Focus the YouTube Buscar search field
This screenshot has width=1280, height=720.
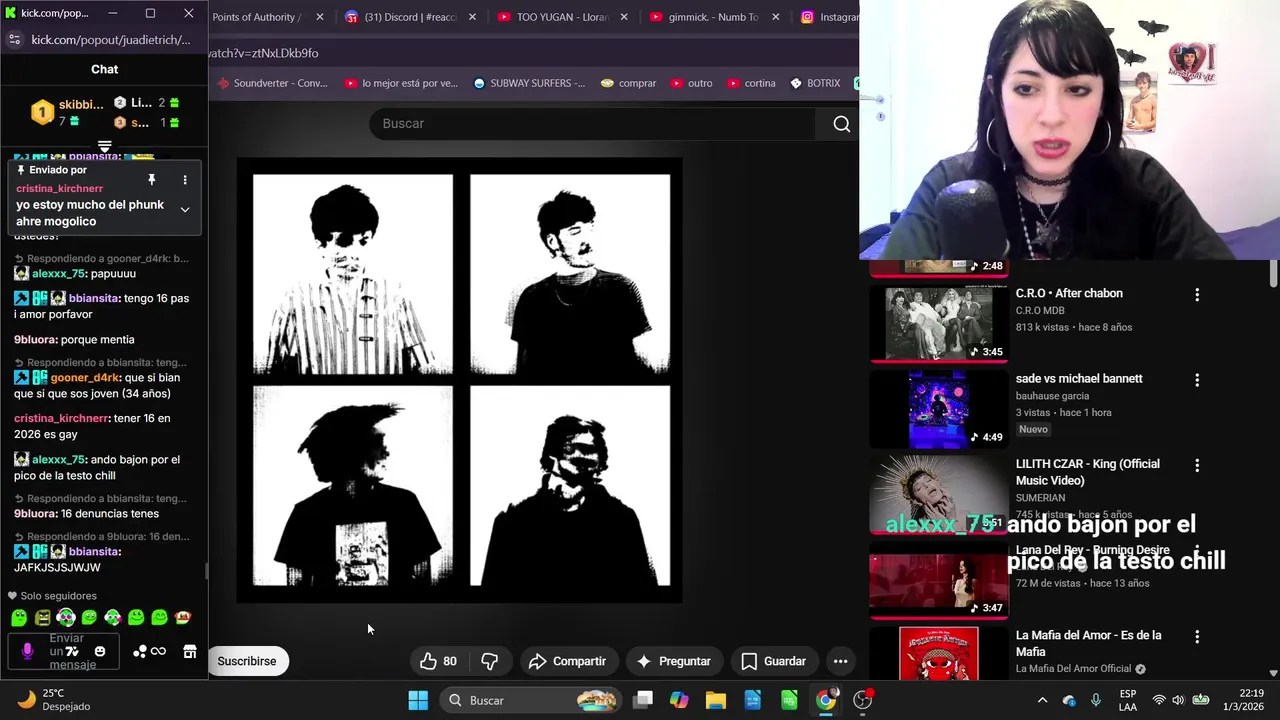coord(592,124)
